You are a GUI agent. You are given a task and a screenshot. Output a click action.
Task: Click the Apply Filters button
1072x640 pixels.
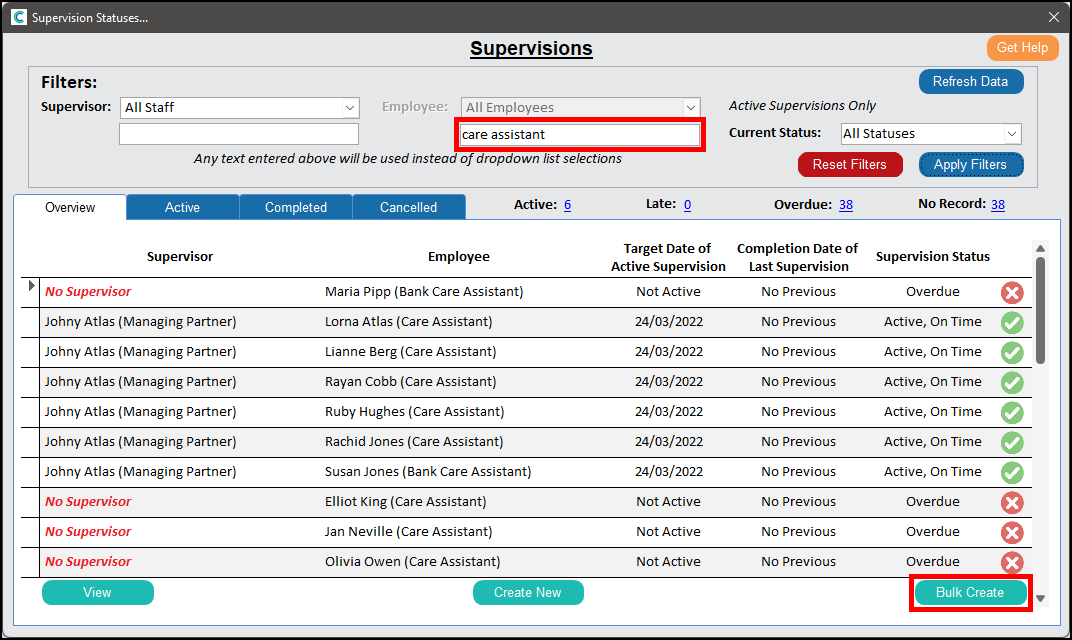point(970,165)
